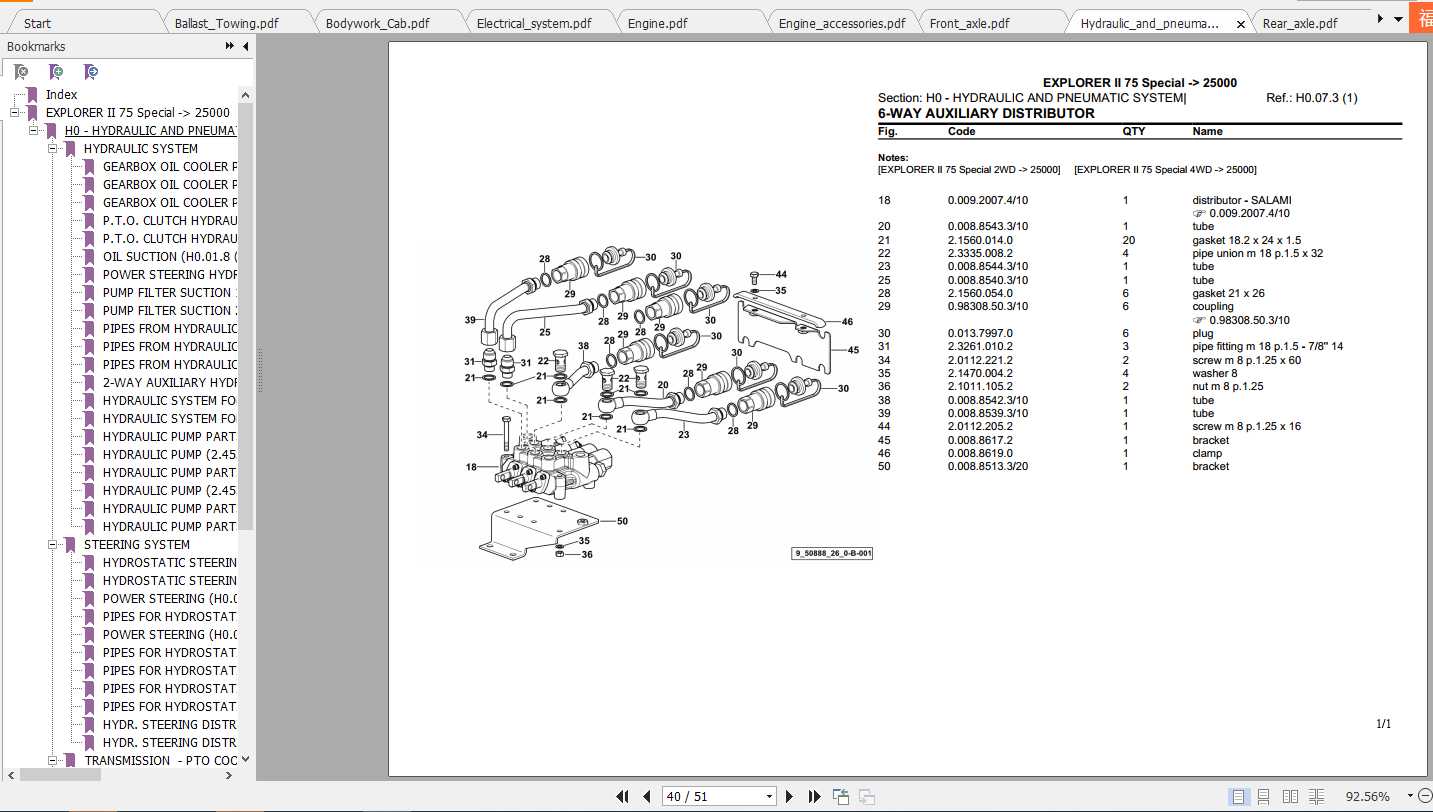This screenshot has height=812, width=1433.
Task: Open the zoom percentage dropdown
Action: click(x=1410, y=796)
